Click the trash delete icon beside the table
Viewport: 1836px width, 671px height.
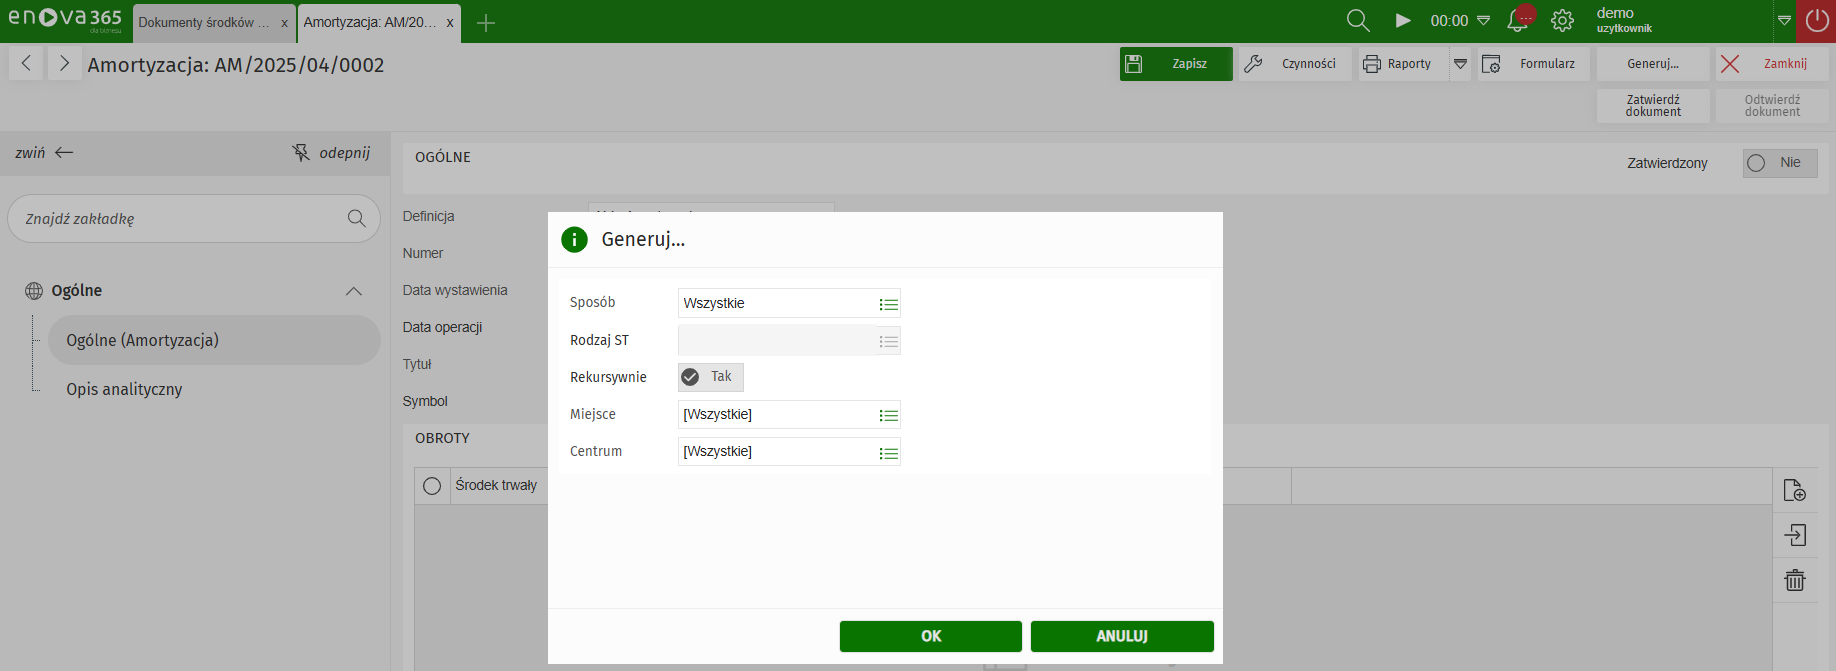1794,580
